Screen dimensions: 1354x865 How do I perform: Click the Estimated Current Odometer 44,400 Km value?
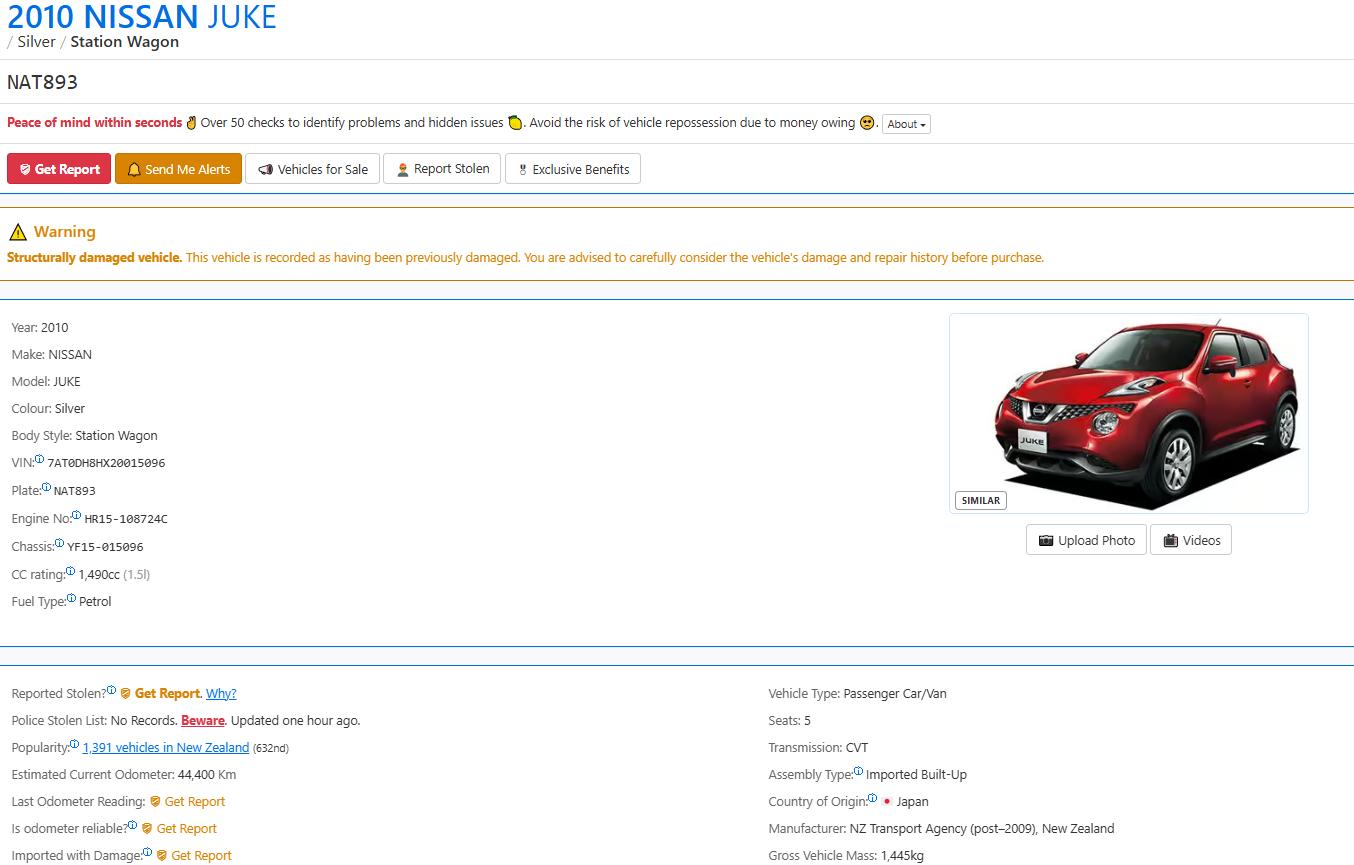point(207,774)
